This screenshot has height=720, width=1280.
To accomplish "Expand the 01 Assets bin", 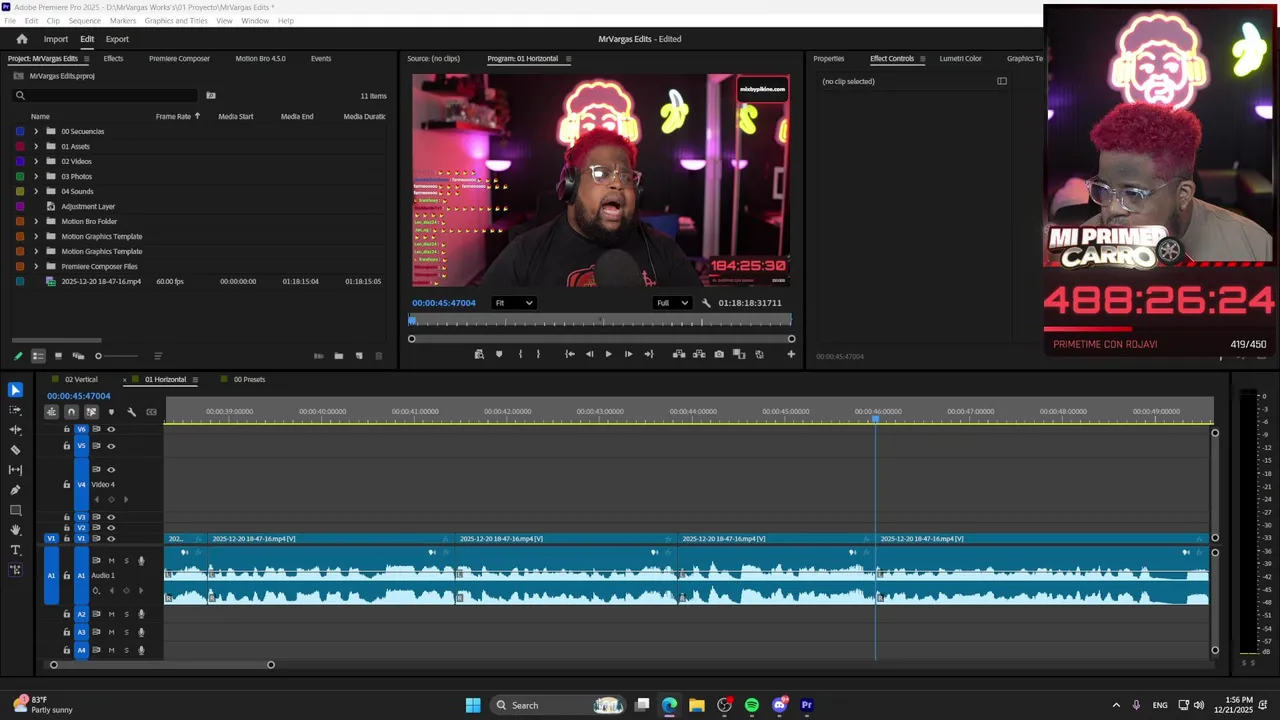I will (36, 146).
